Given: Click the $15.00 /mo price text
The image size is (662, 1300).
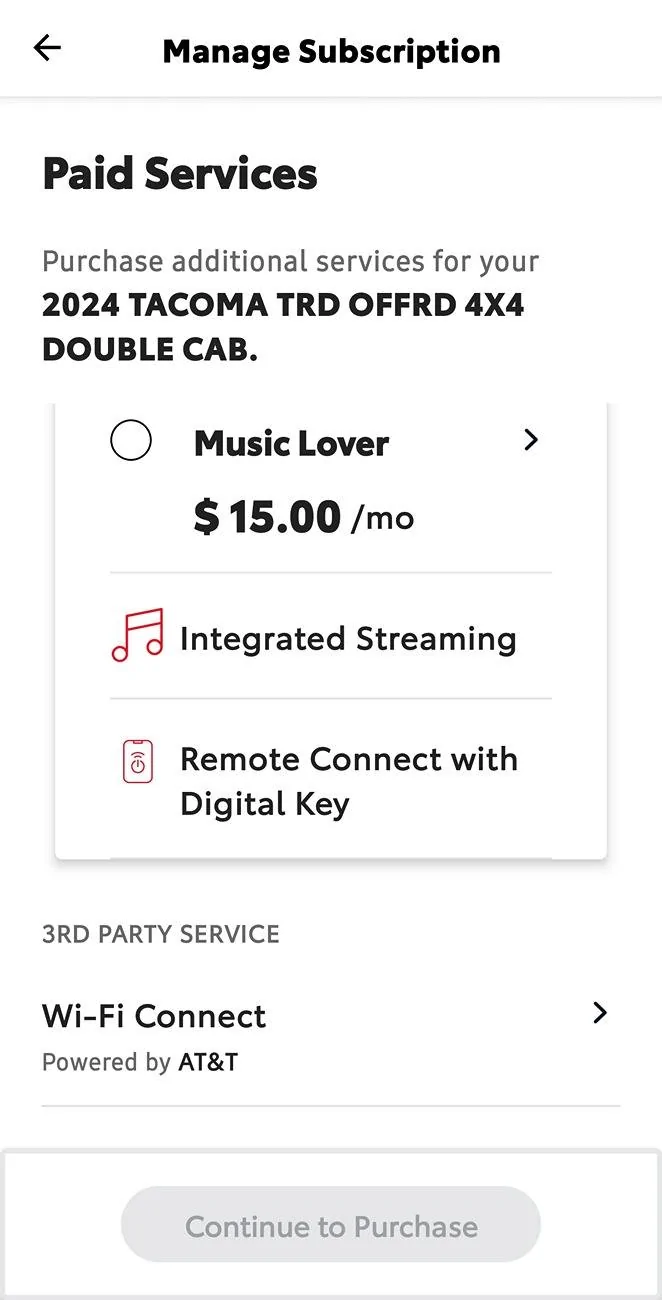Looking at the screenshot, I should (x=303, y=517).
